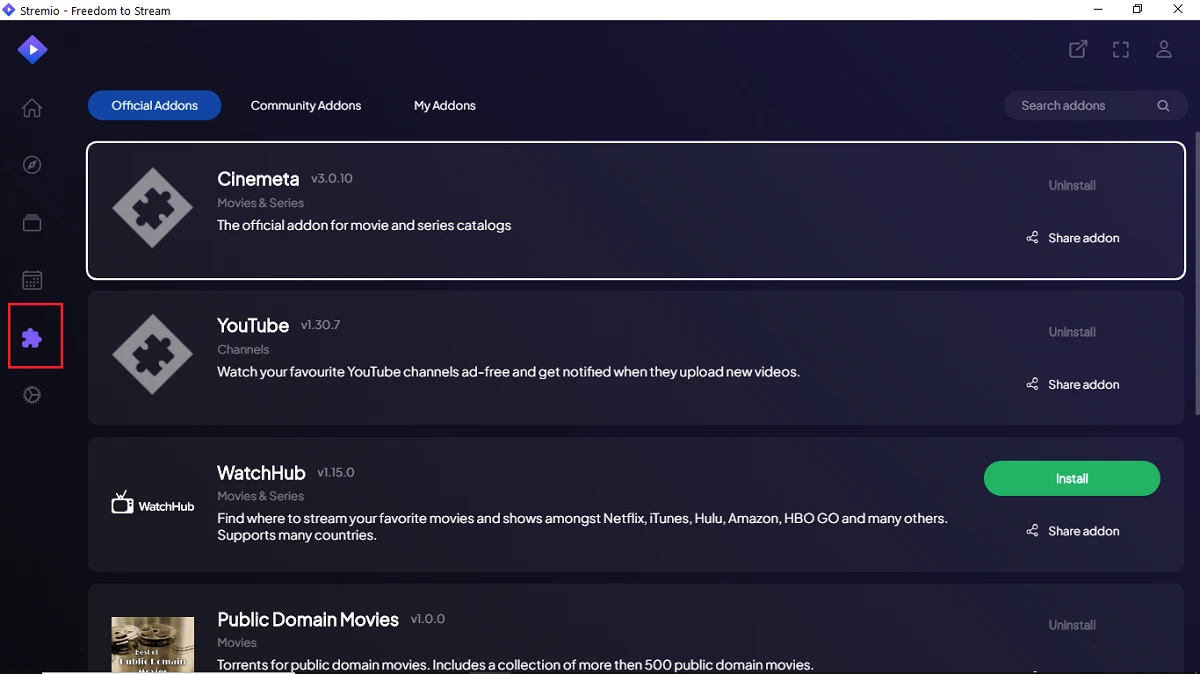Click the YouTube addon puzzle logo
This screenshot has height=674, width=1200.
click(x=152, y=356)
